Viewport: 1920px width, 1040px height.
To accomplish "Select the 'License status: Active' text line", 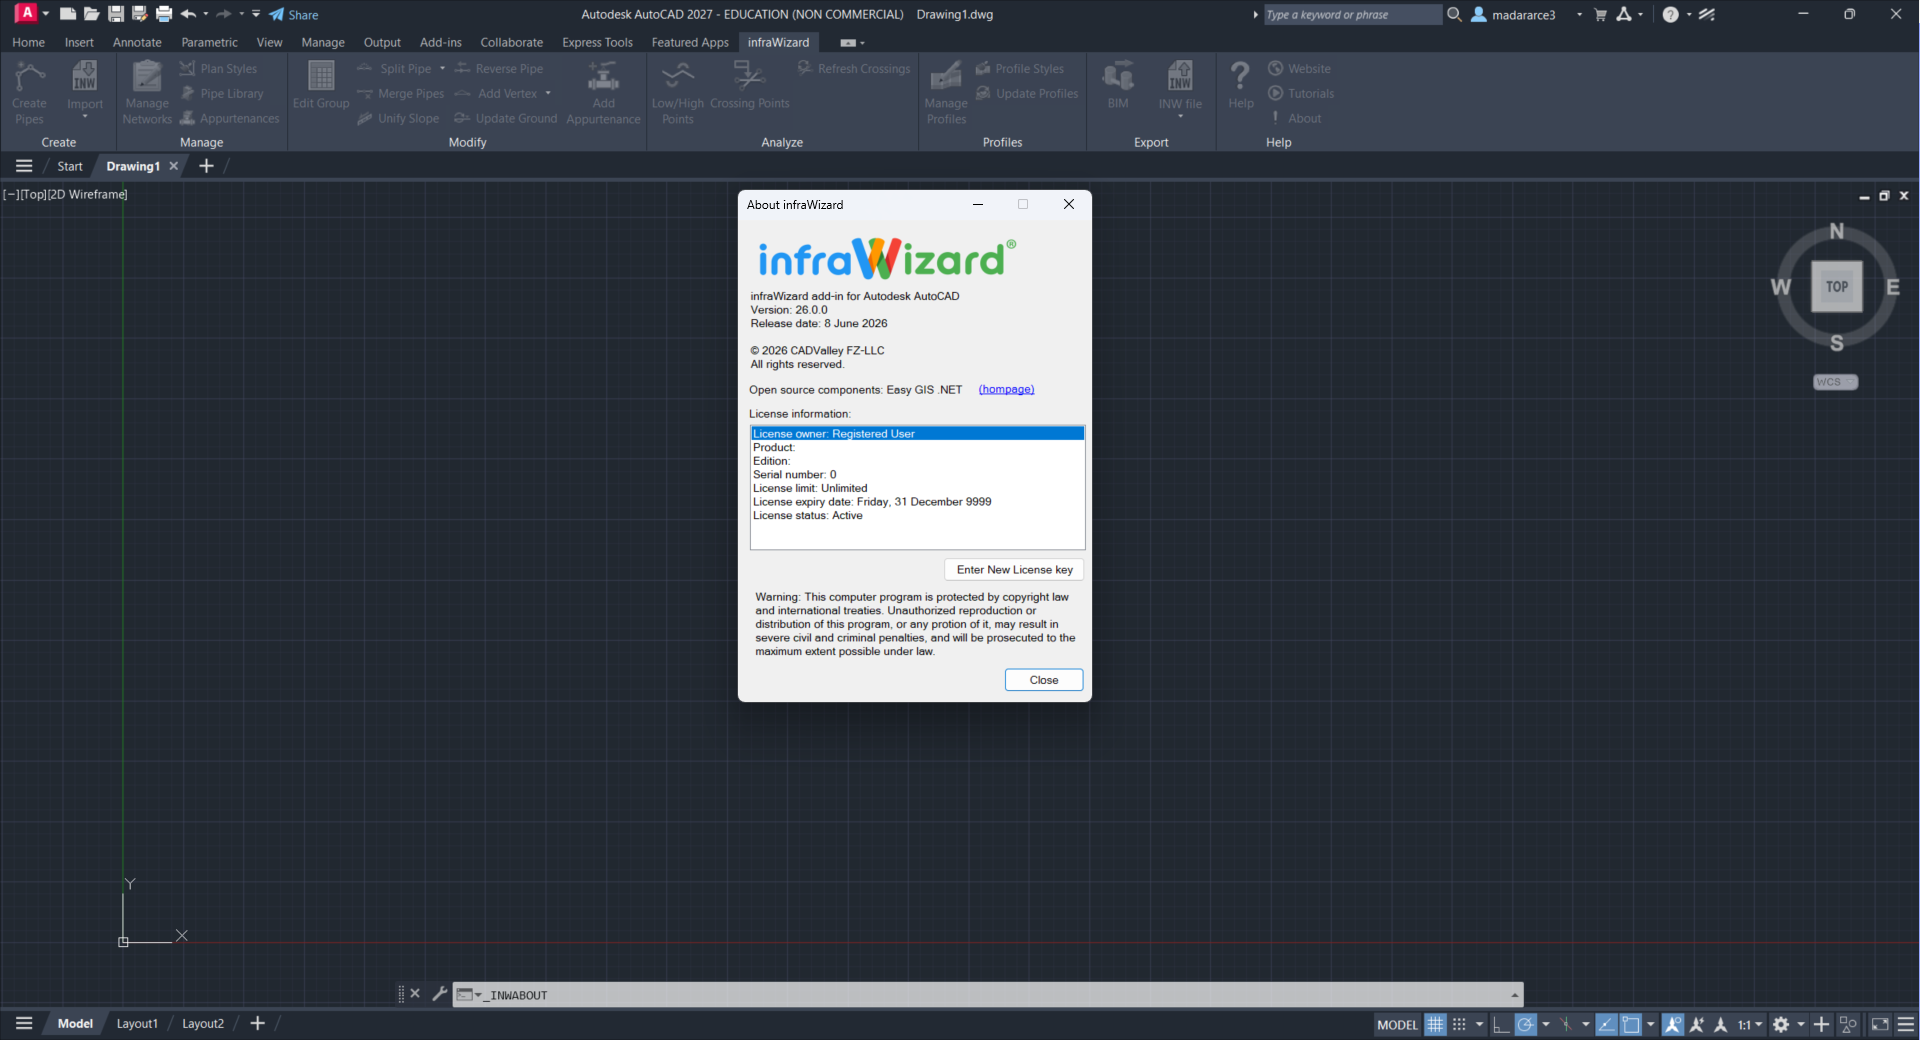I will pyautogui.click(x=808, y=516).
